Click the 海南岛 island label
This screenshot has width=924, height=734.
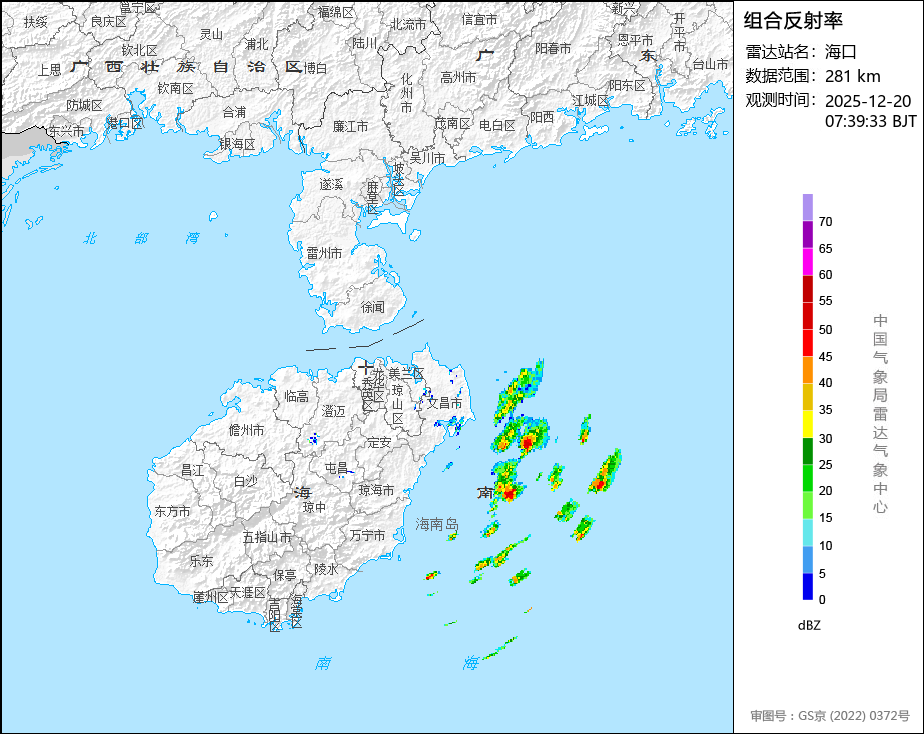(437, 524)
